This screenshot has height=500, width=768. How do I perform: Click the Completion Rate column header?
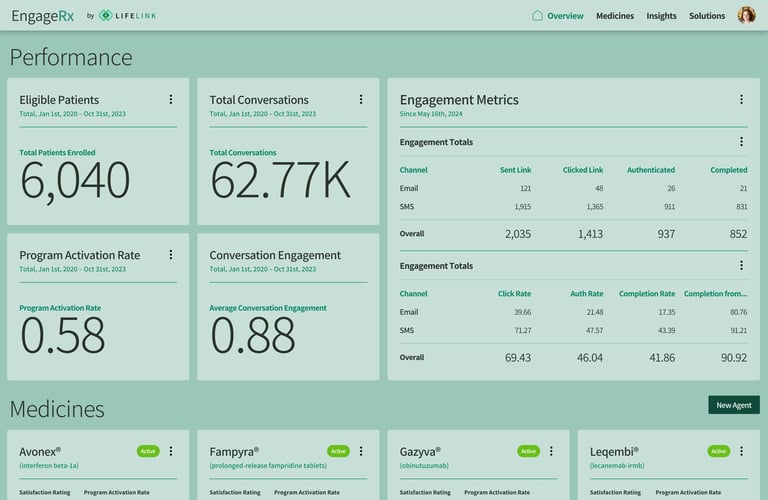647,294
